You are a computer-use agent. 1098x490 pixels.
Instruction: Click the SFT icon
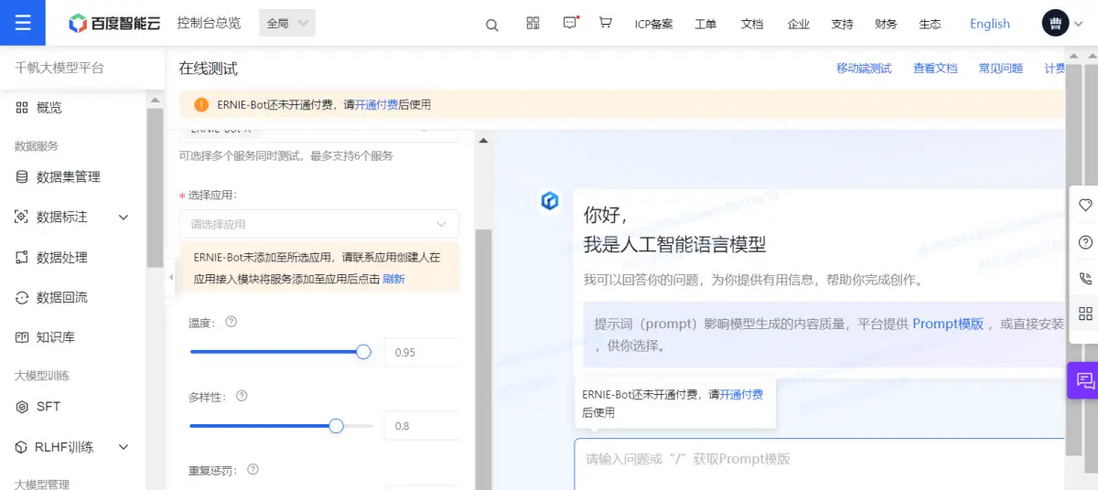pyautogui.click(x=22, y=406)
